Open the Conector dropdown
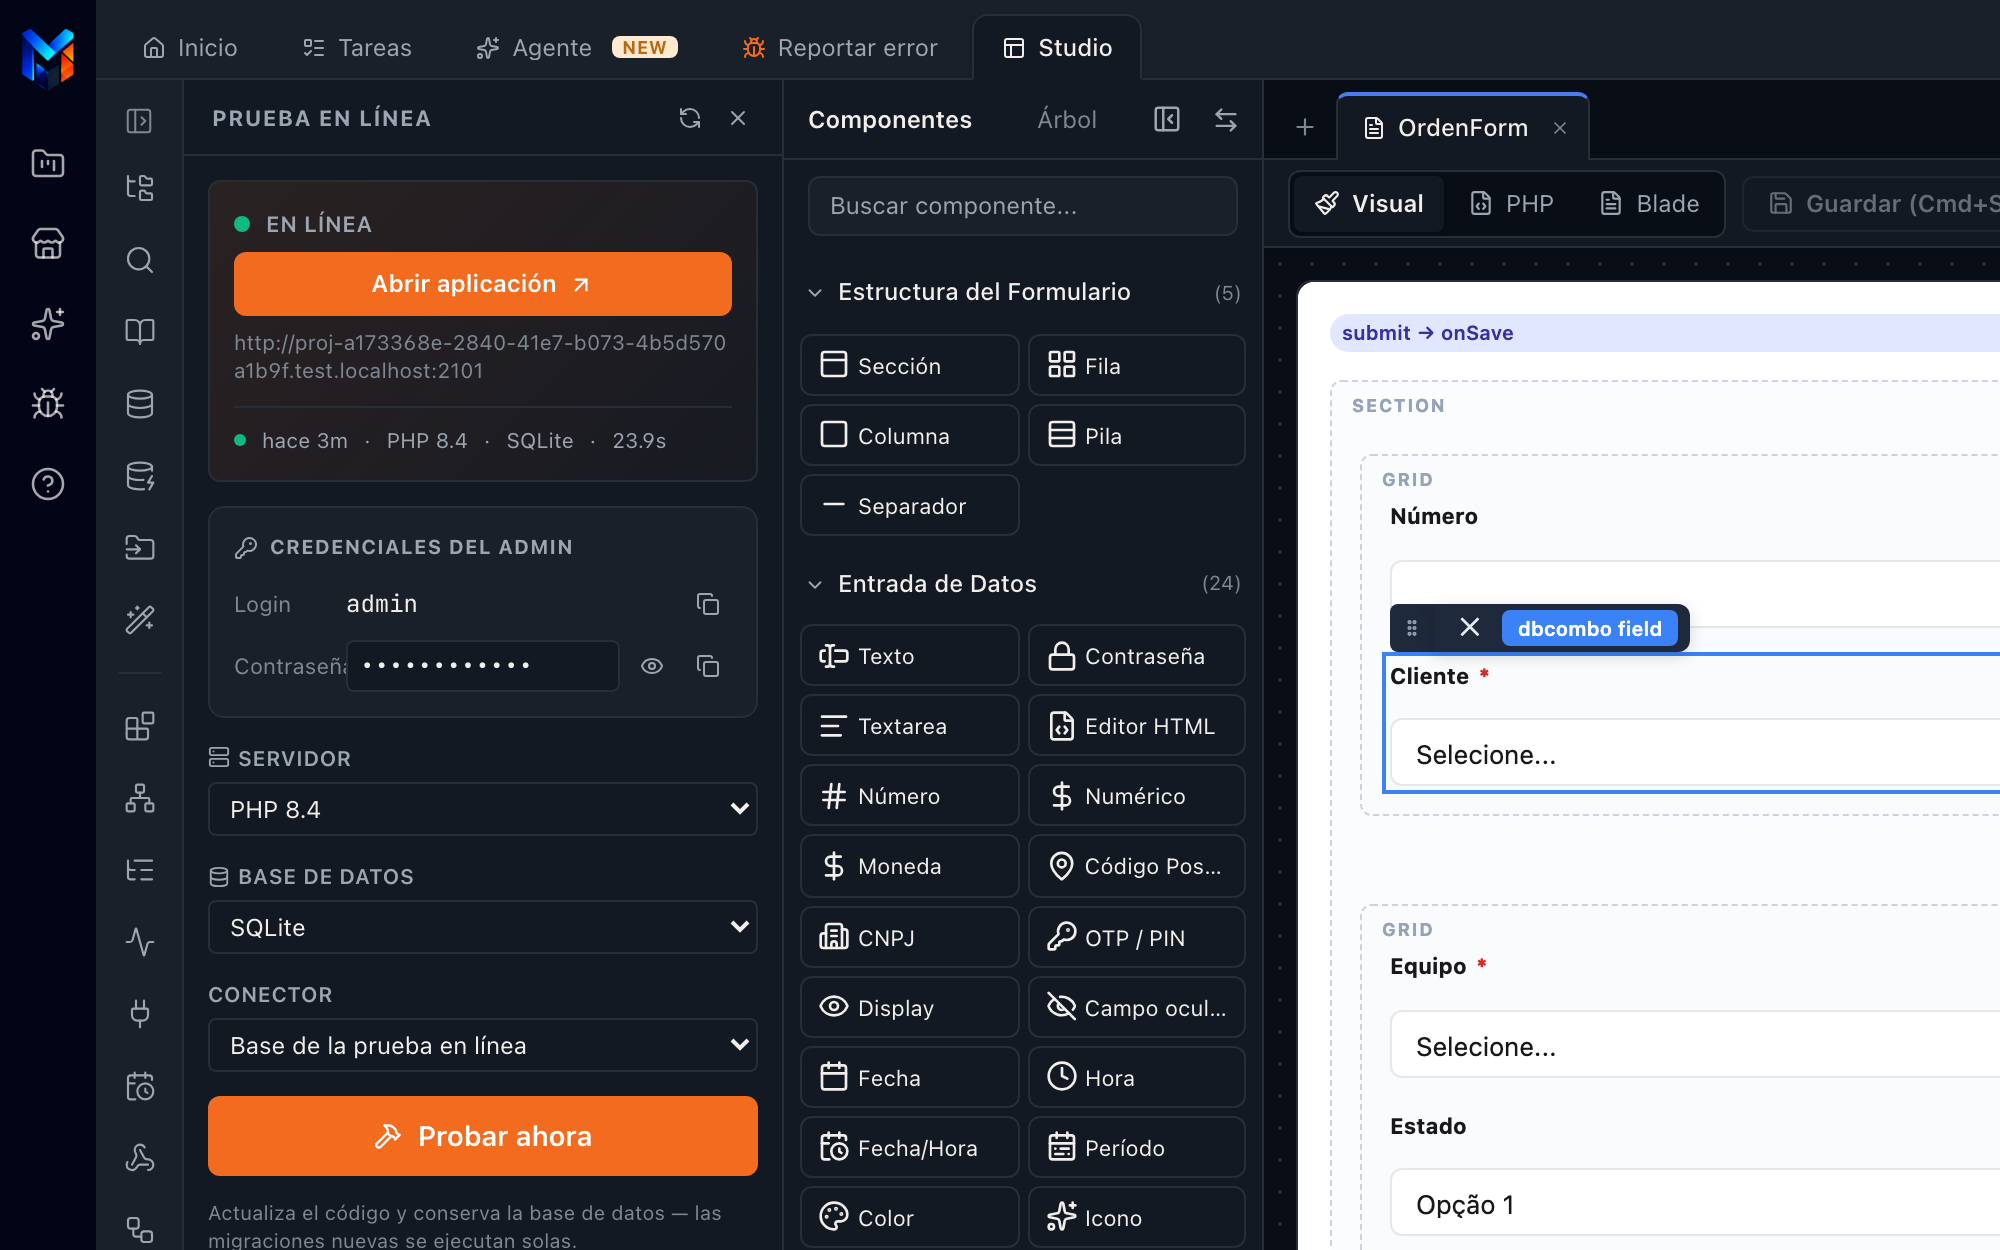 click(483, 1045)
